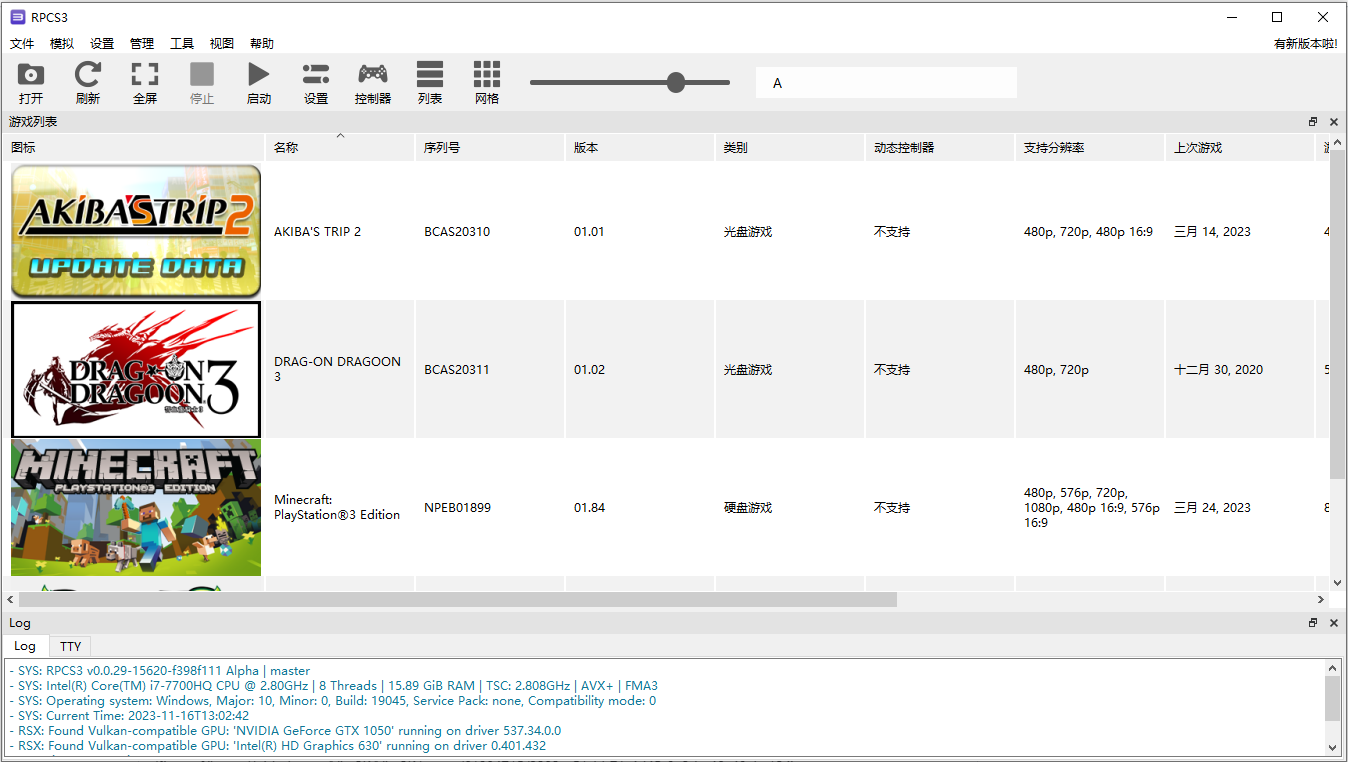Switch to 网格 grid view icon
This screenshot has width=1348, height=762.
click(487, 74)
